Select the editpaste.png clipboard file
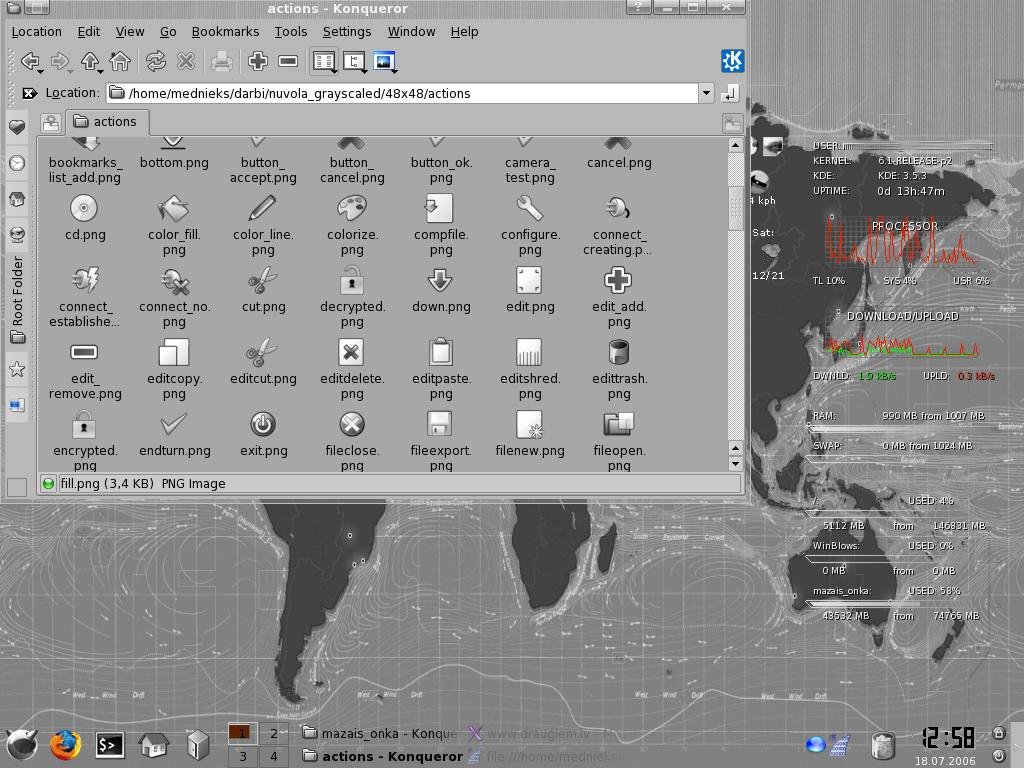Image resolution: width=1024 pixels, height=768 pixels. [441, 370]
